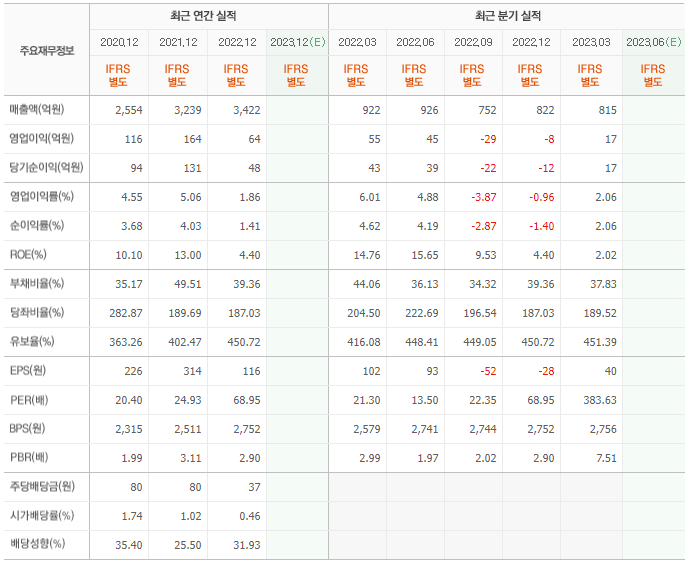Screen dimensions: 693x565
Task: Select ROE value 13.00
Action: pos(188,256)
